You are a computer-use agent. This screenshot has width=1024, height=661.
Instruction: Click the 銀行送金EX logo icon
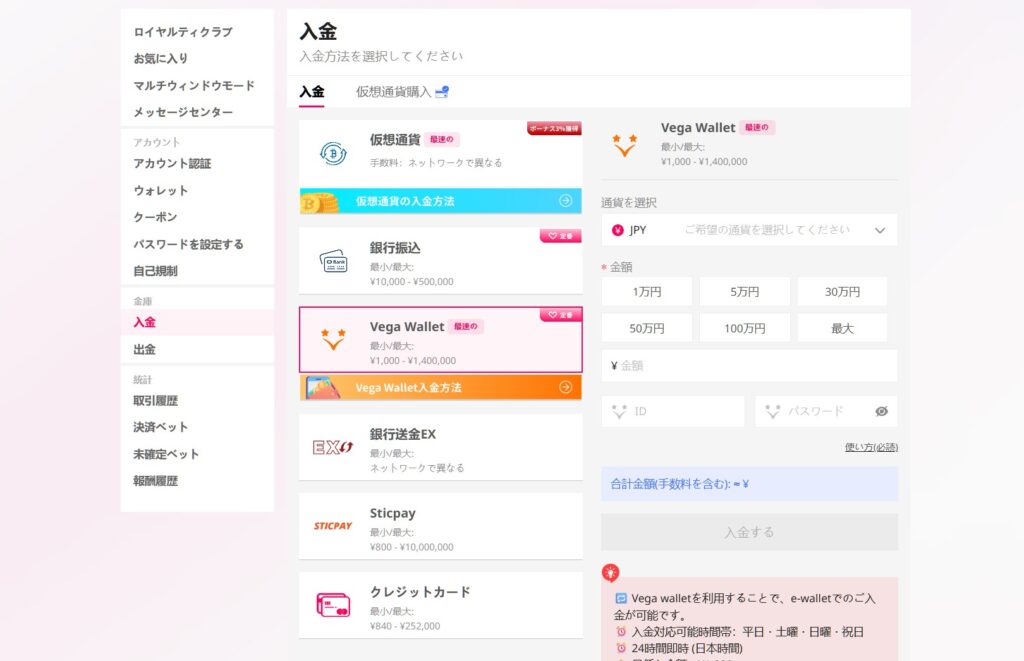(333, 447)
